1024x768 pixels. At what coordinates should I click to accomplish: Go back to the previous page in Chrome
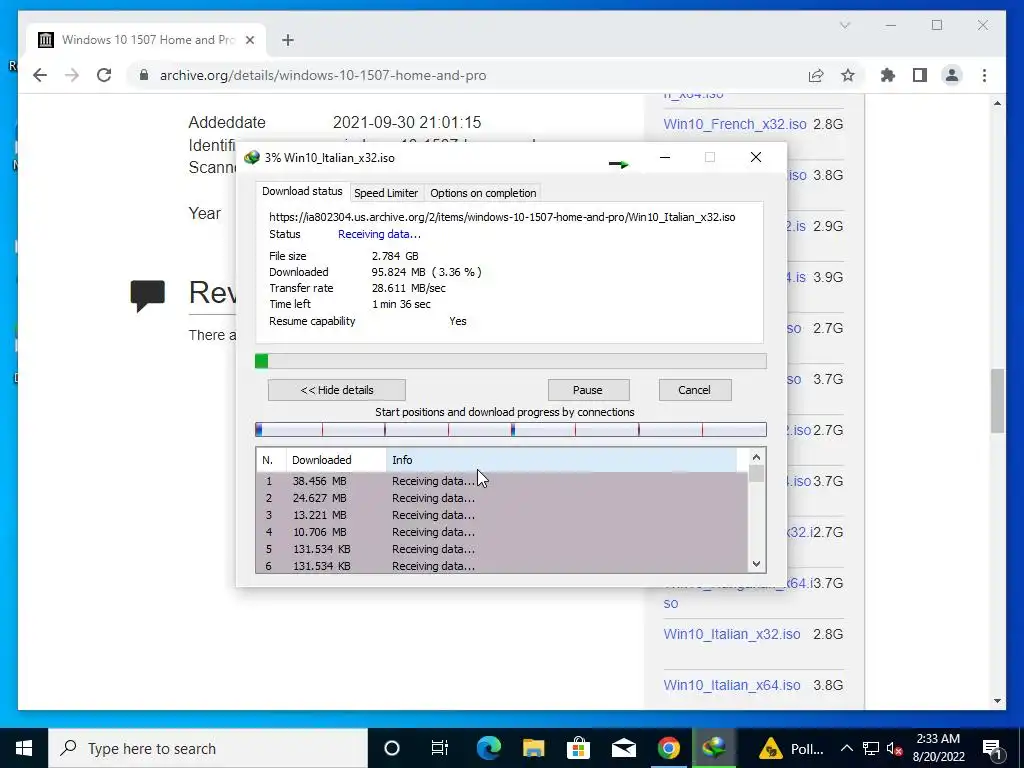(40, 75)
